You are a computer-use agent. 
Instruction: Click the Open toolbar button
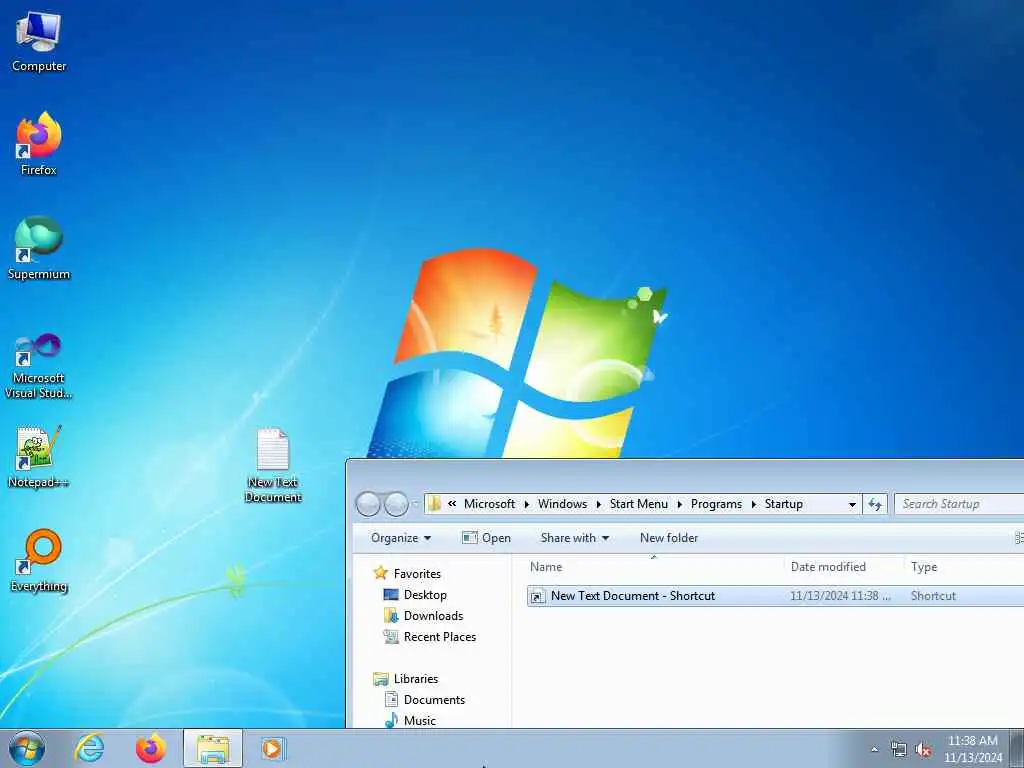(x=487, y=537)
